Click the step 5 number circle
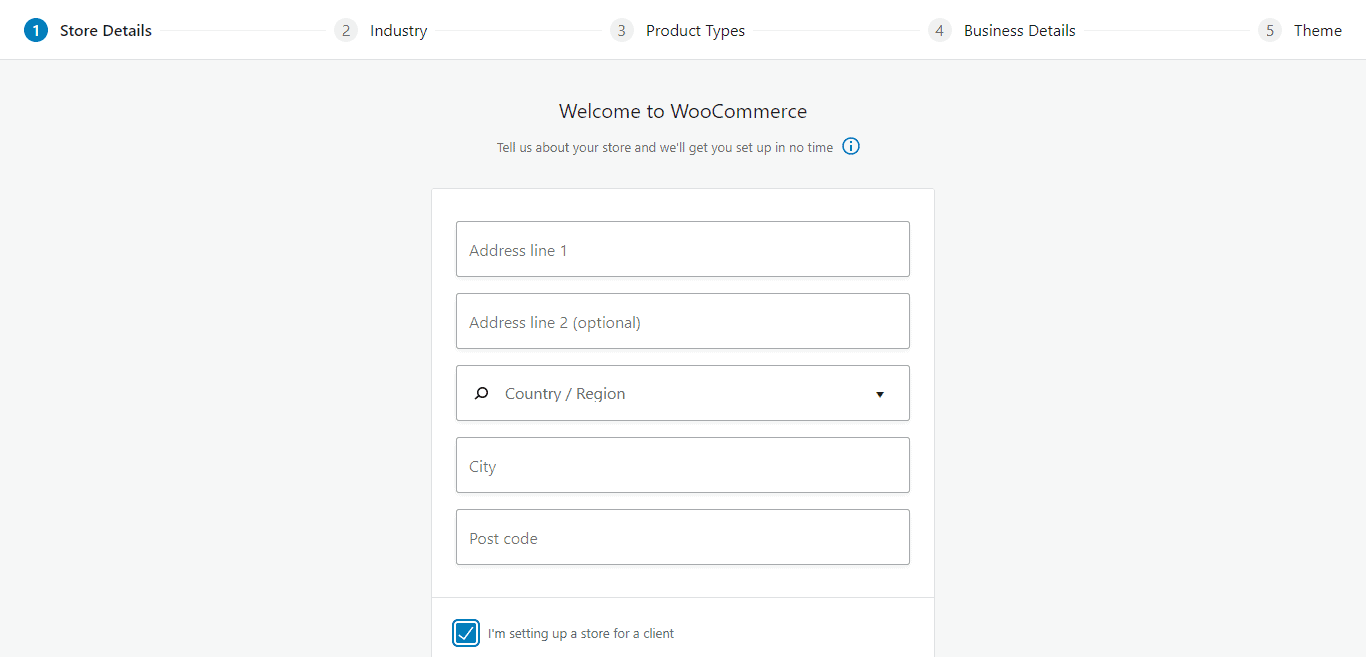Image resolution: width=1366 pixels, height=657 pixels. click(1270, 30)
